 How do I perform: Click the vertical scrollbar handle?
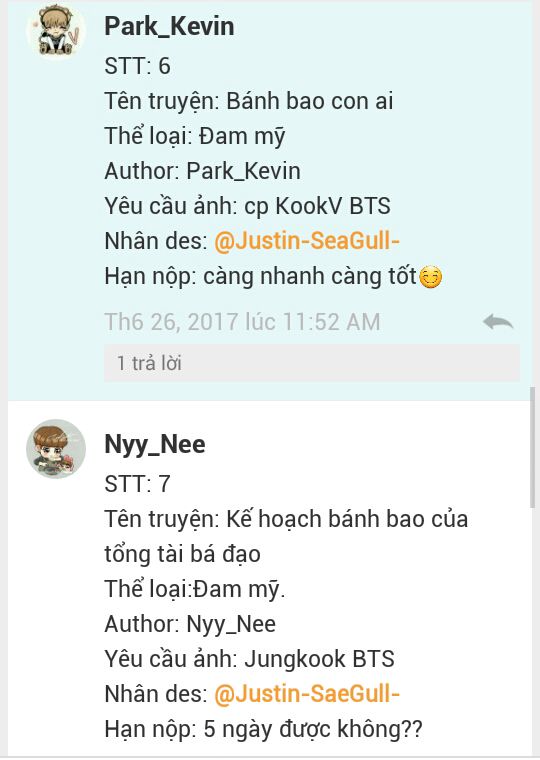533,447
